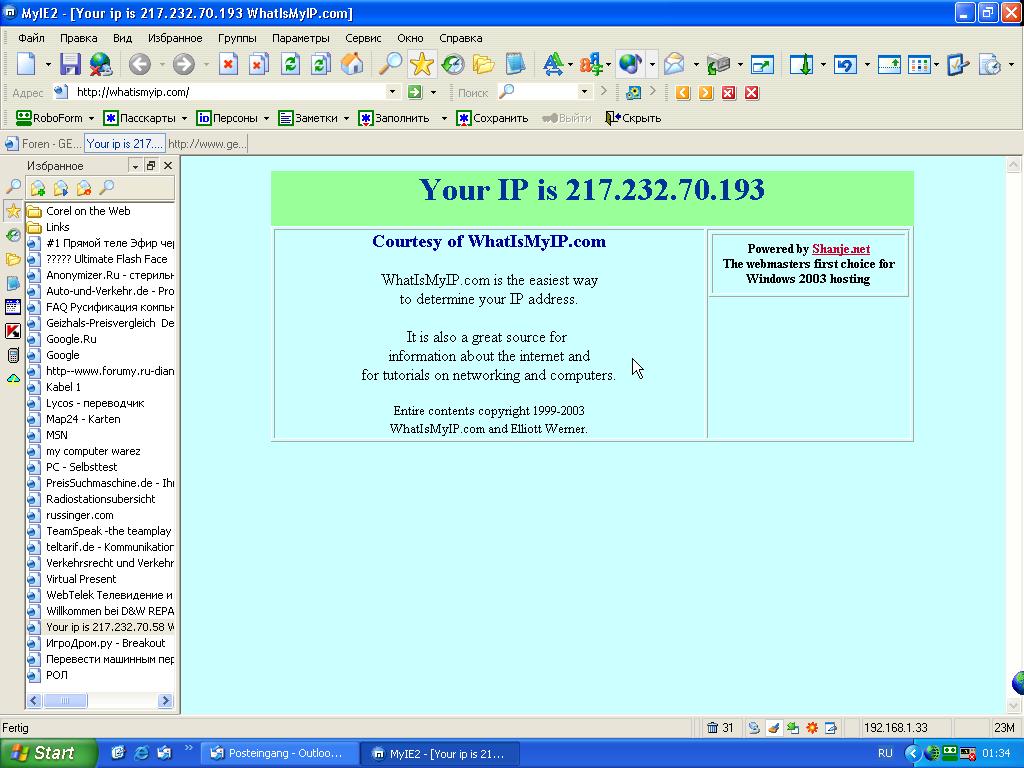Screen dimensions: 1024x768
Task: Open the RoboForm dropdown menu
Action: coord(91,118)
